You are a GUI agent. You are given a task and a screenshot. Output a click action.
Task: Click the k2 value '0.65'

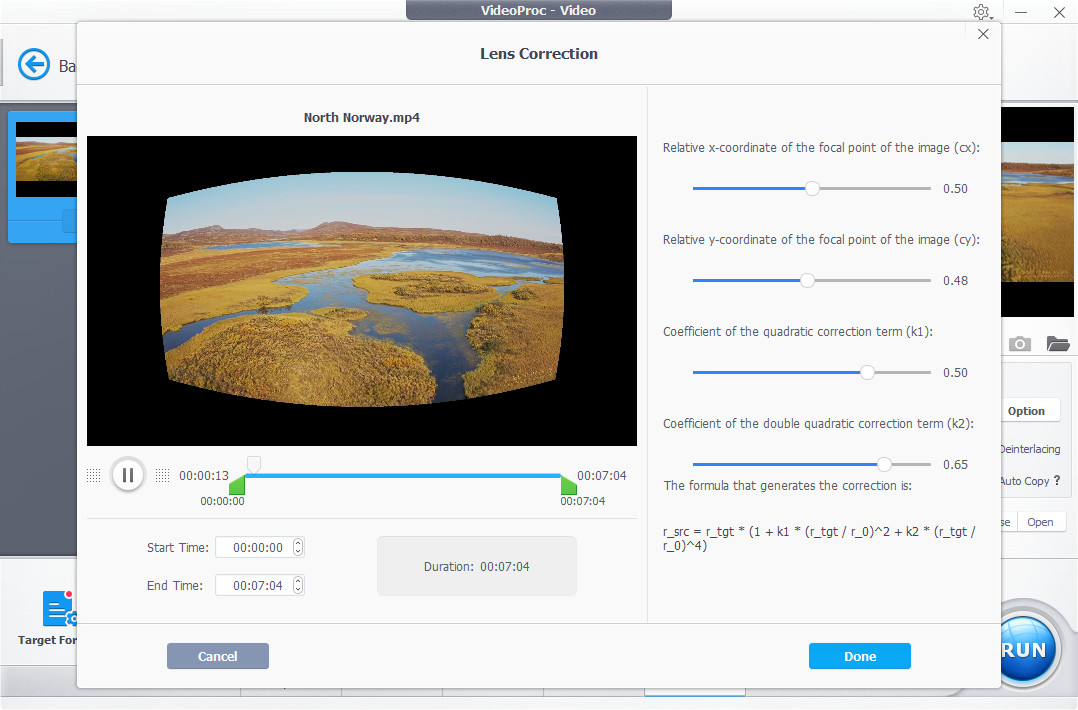955,465
